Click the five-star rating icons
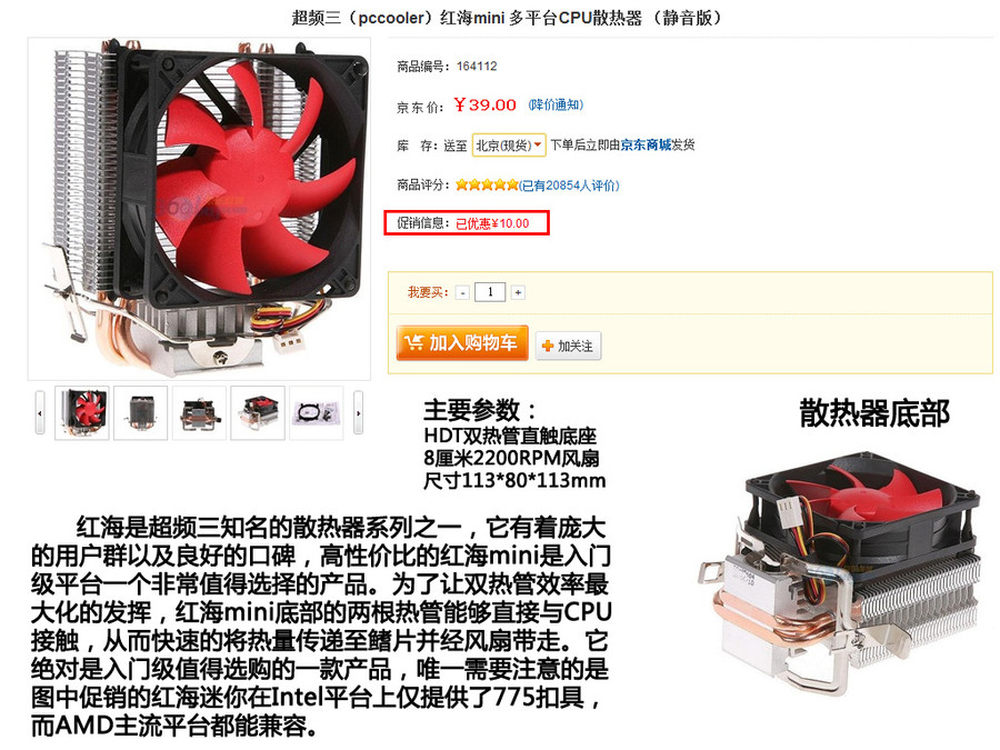The image size is (1000, 750). tap(487, 185)
